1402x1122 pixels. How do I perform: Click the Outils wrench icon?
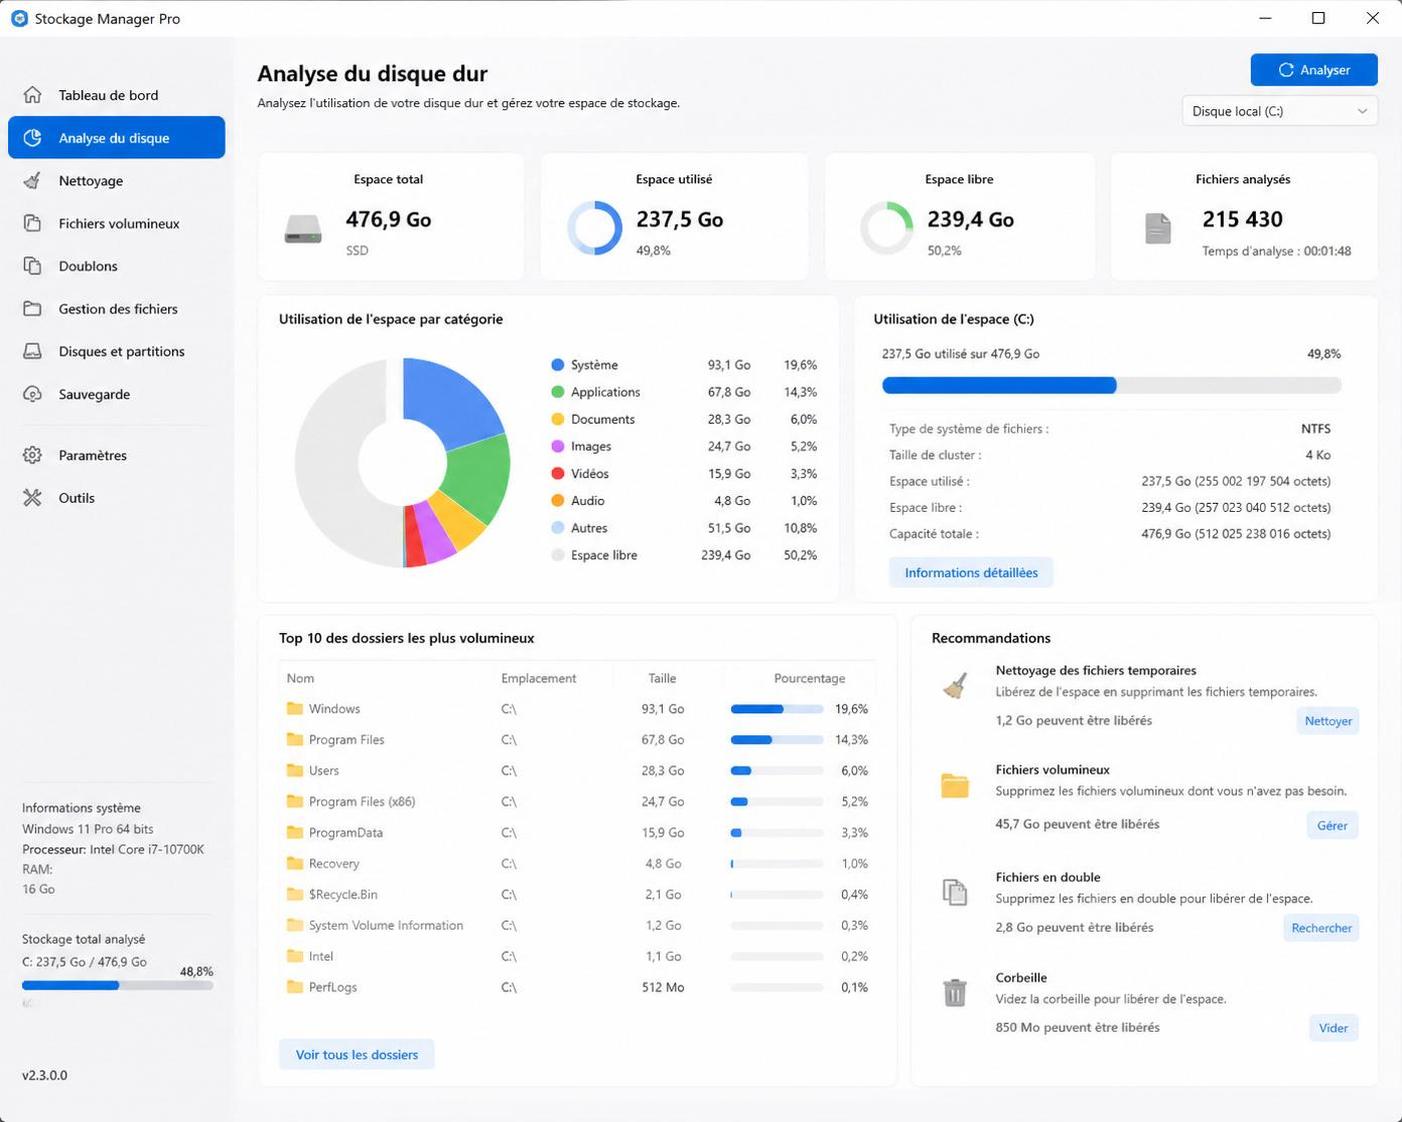tap(33, 498)
